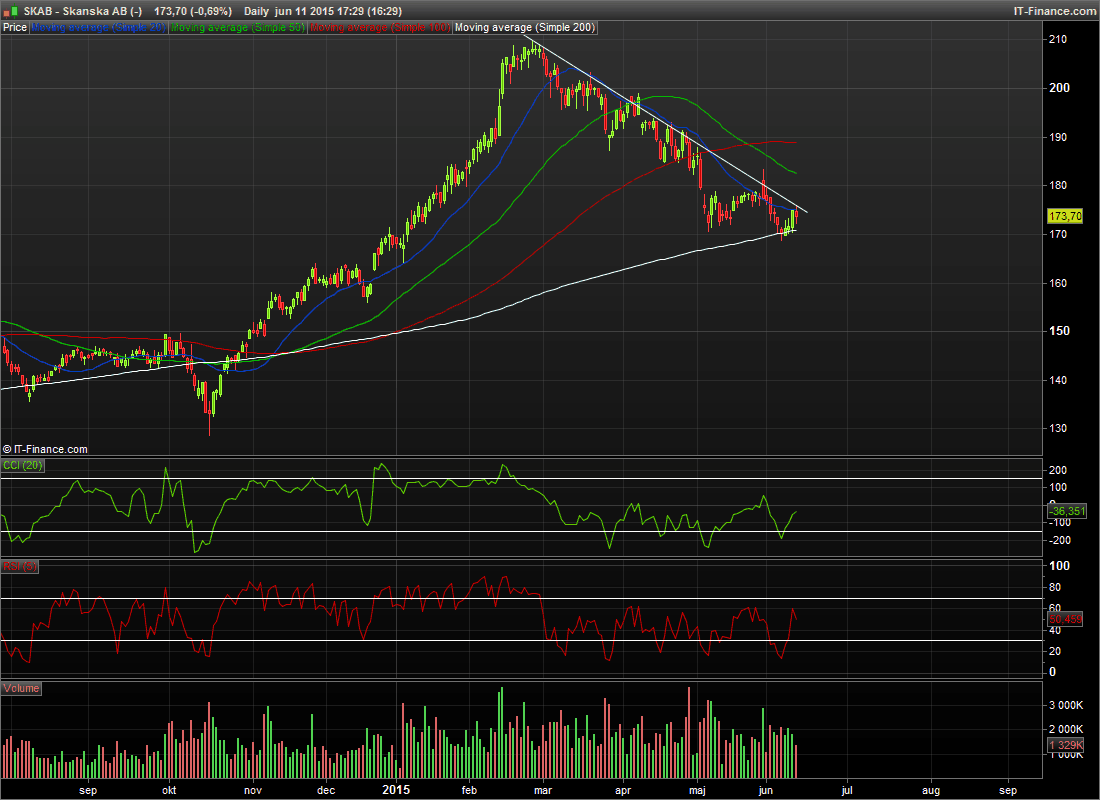Select the Moving average (Simple 200) label
The height and width of the screenshot is (800, 1100).
pos(525,28)
